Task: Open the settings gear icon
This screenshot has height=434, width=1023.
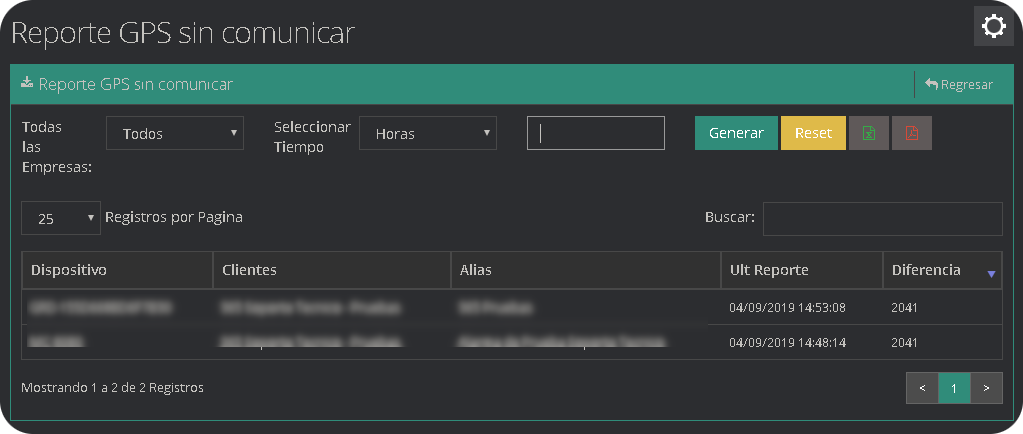Action: [x=993, y=26]
